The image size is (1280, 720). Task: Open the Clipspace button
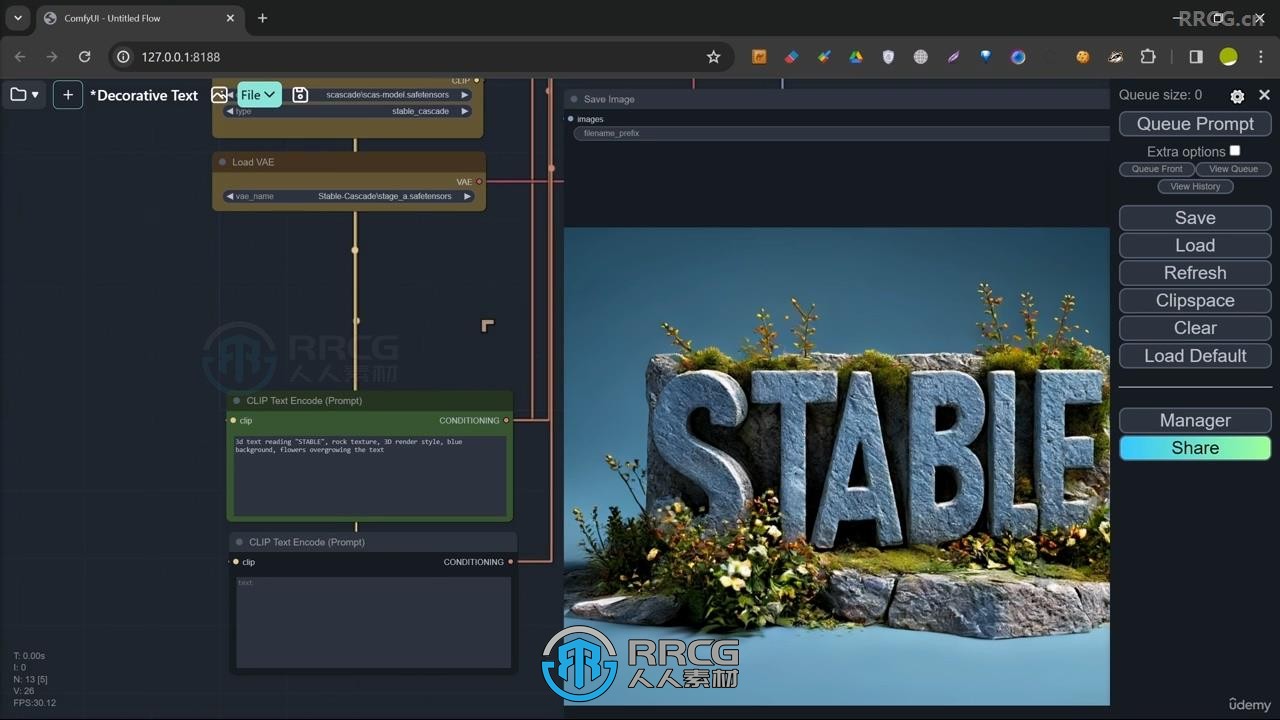(x=1195, y=300)
